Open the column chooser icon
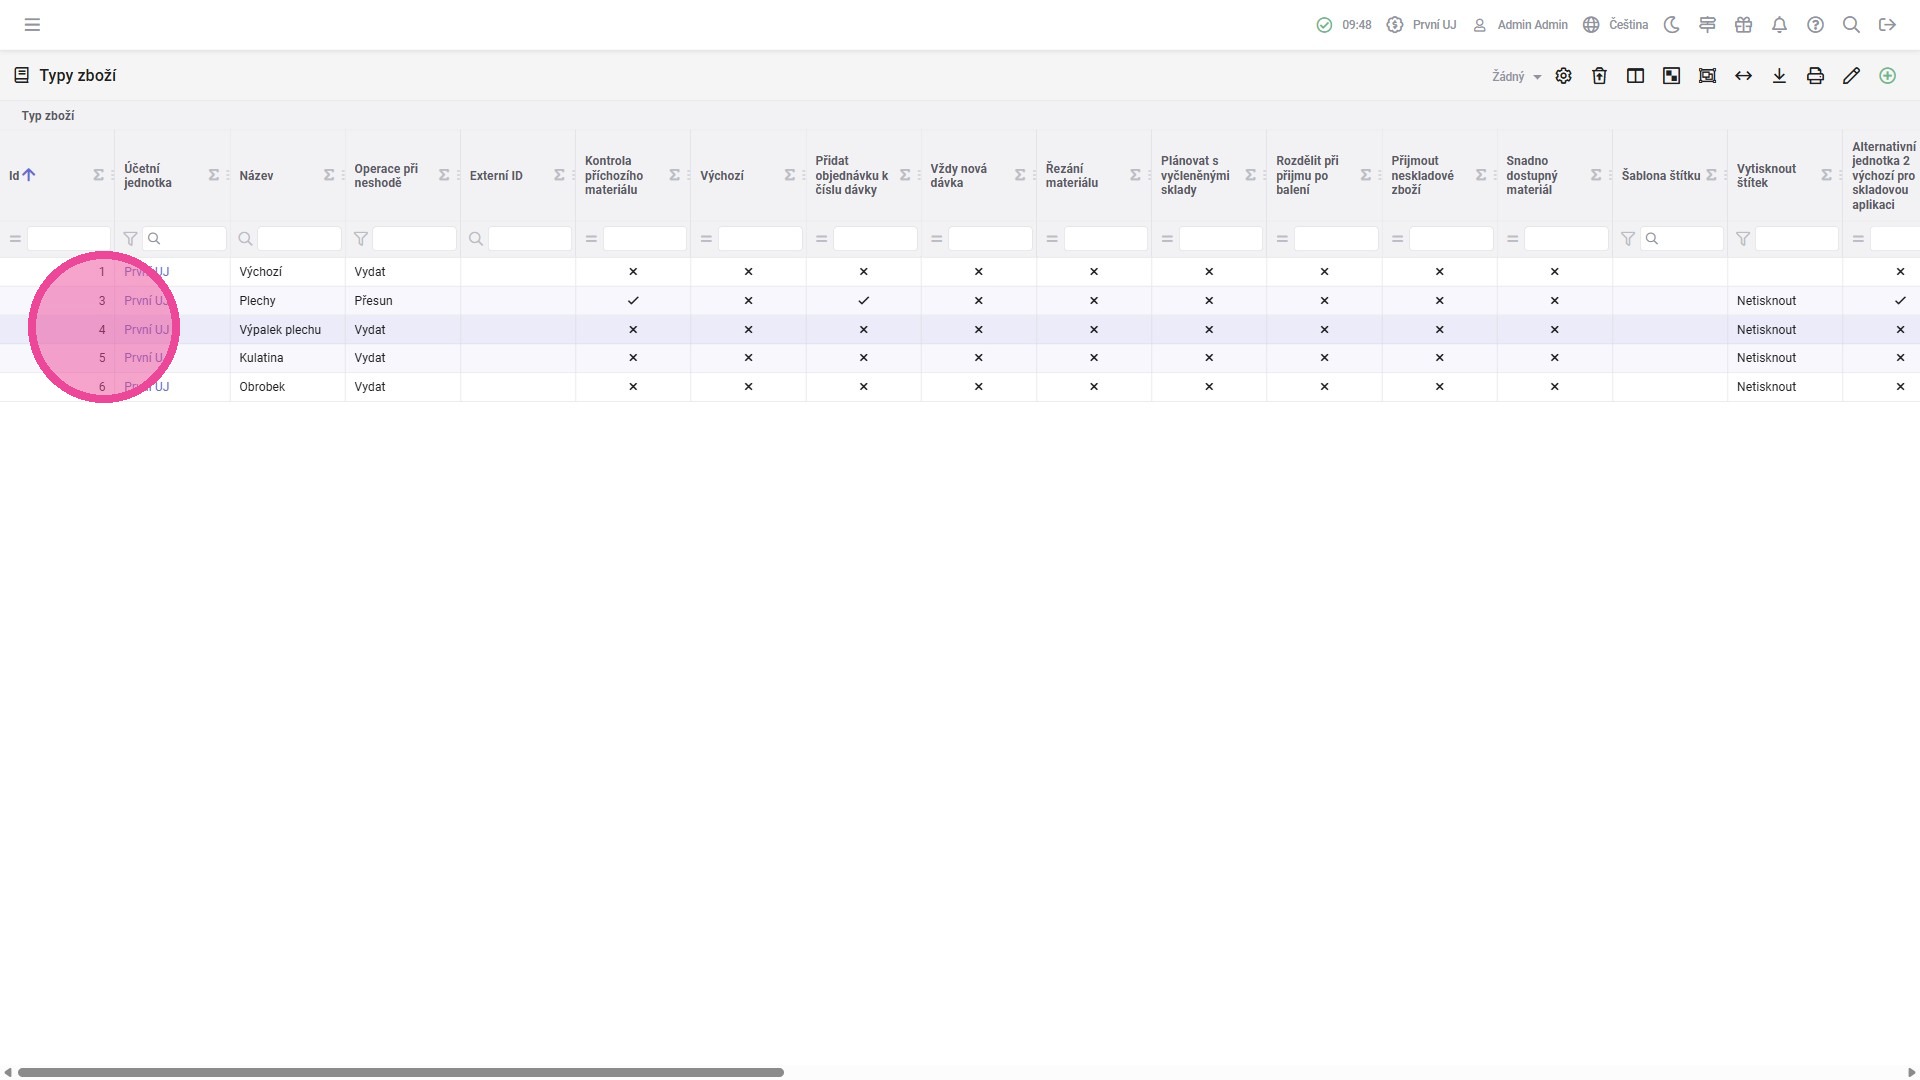The width and height of the screenshot is (1920, 1080). (x=1635, y=76)
